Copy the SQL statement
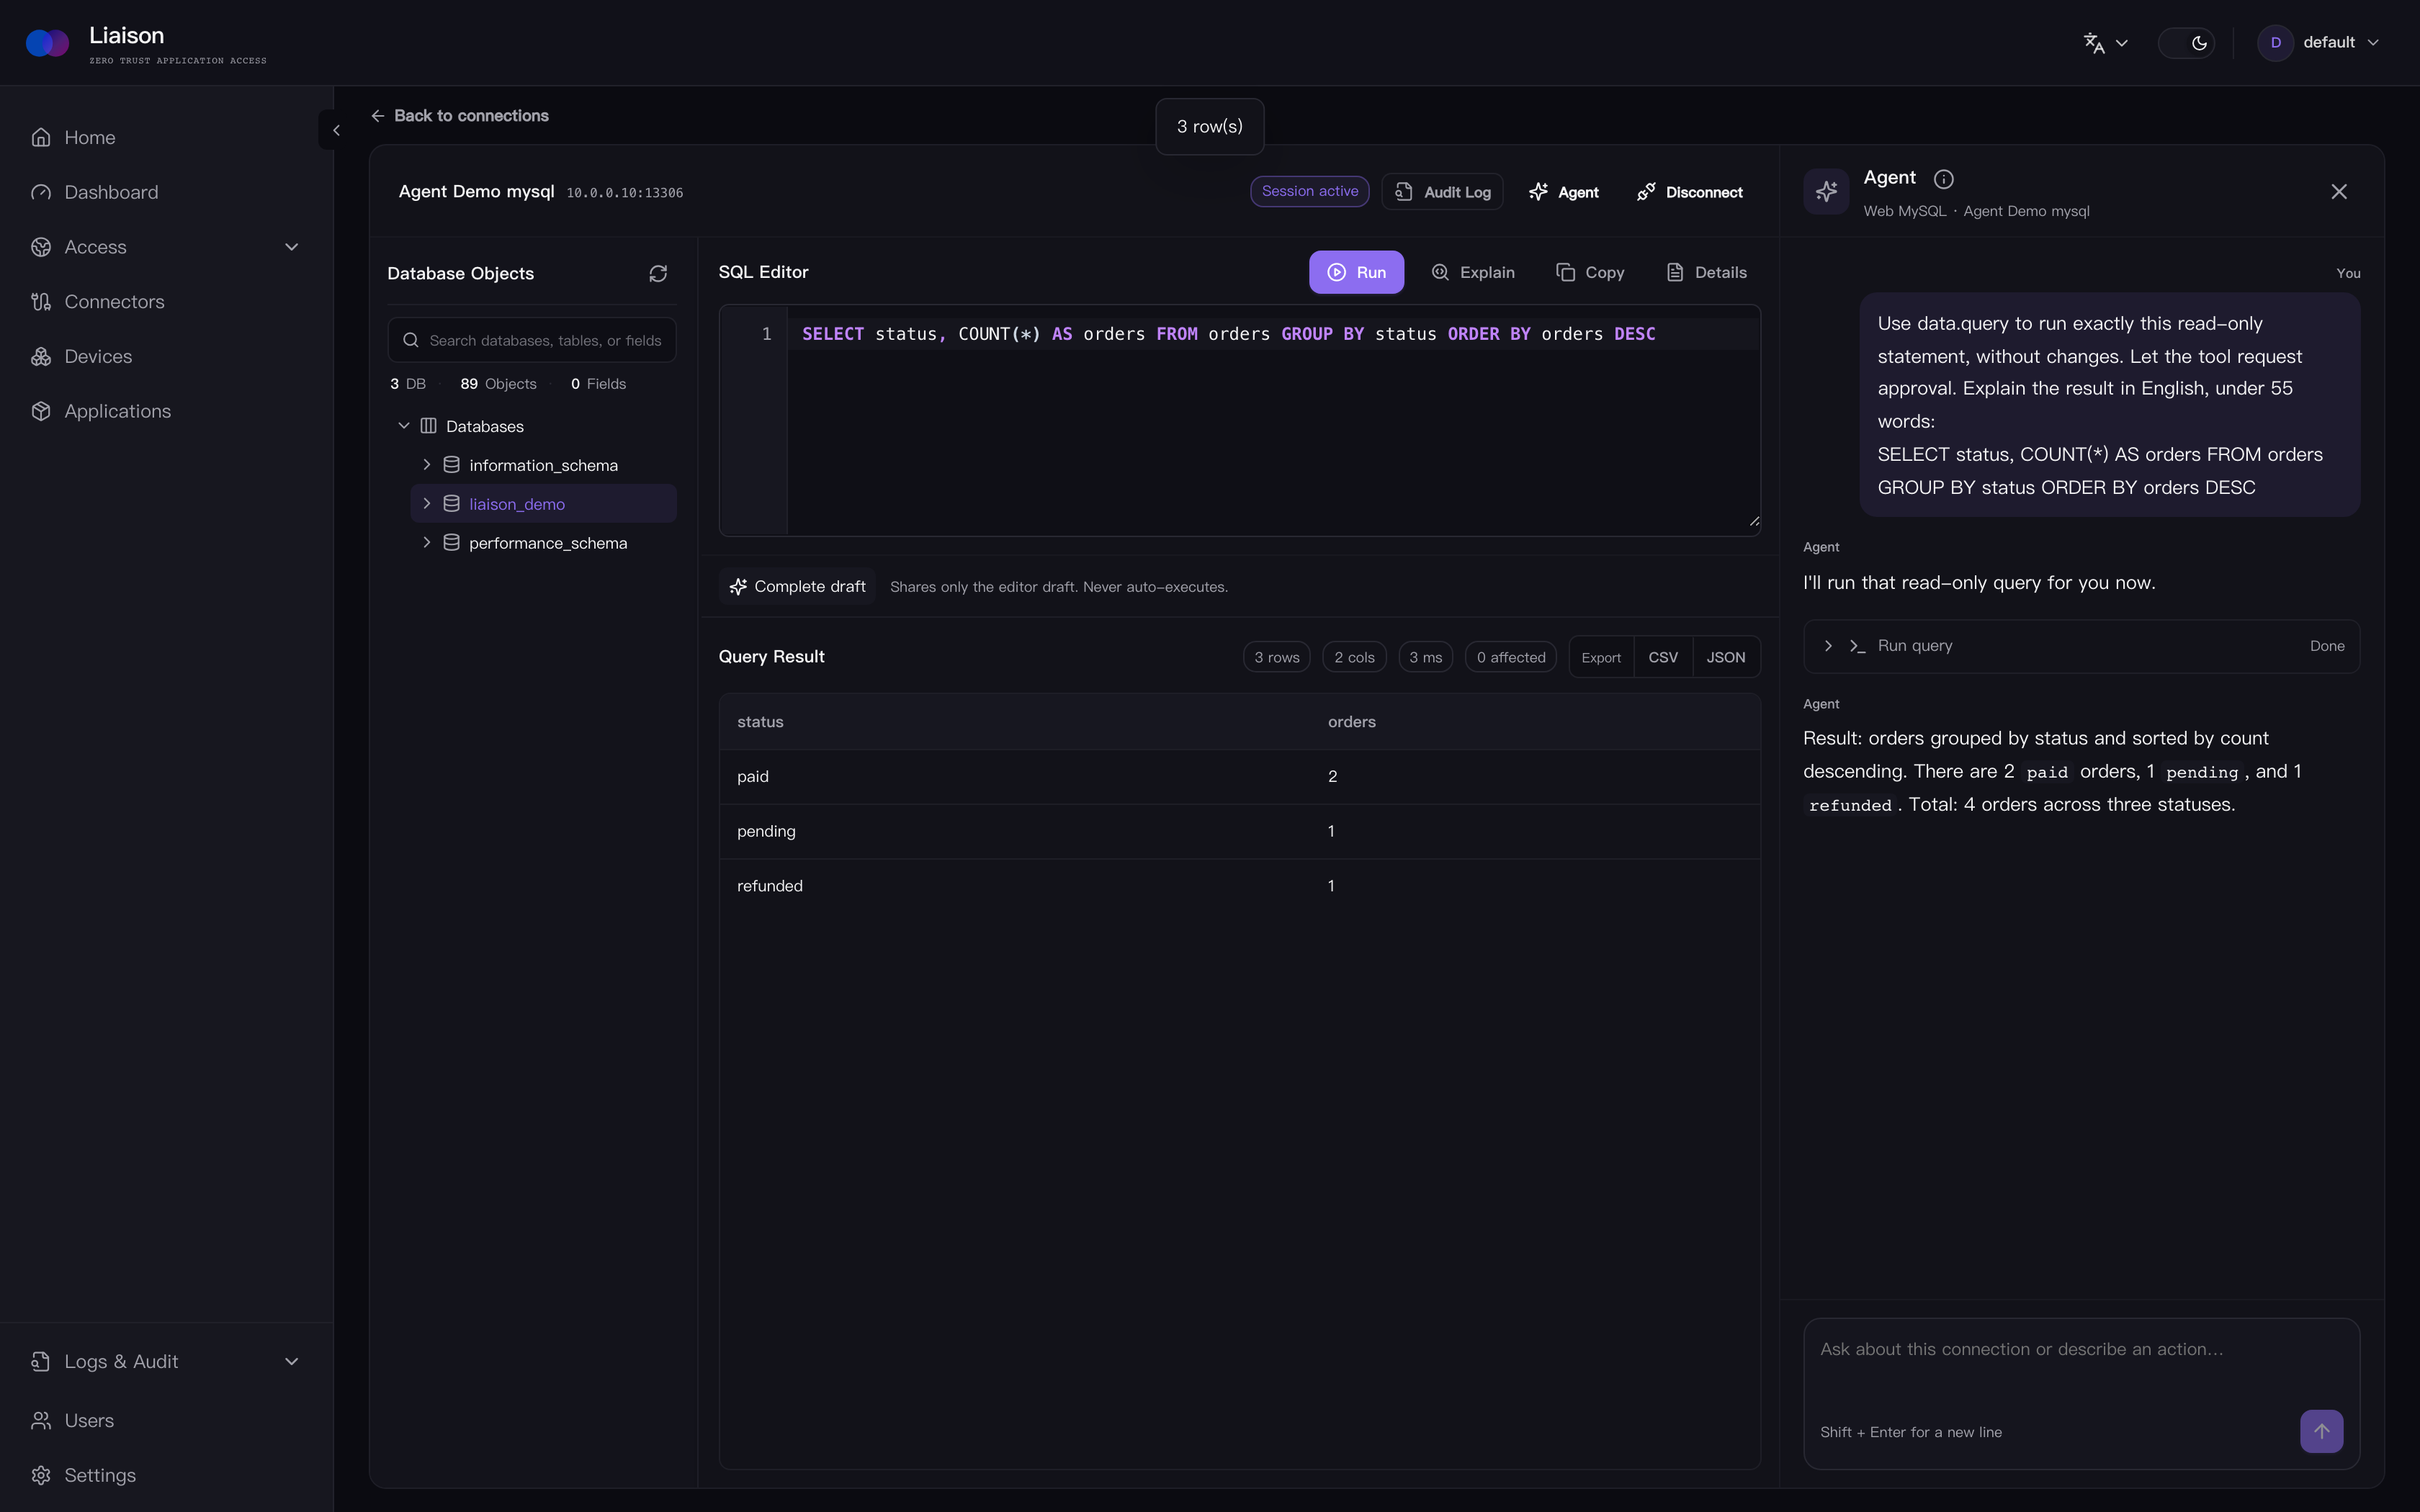Viewport: 2420px width, 1512px height. (1590, 272)
